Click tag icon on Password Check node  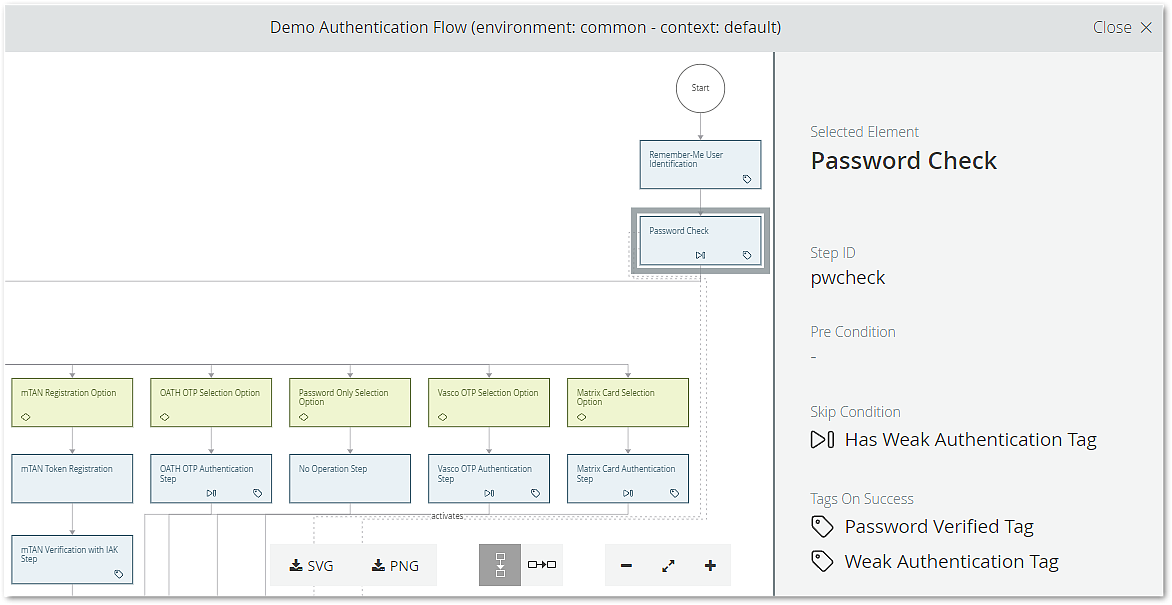[x=747, y=255]
